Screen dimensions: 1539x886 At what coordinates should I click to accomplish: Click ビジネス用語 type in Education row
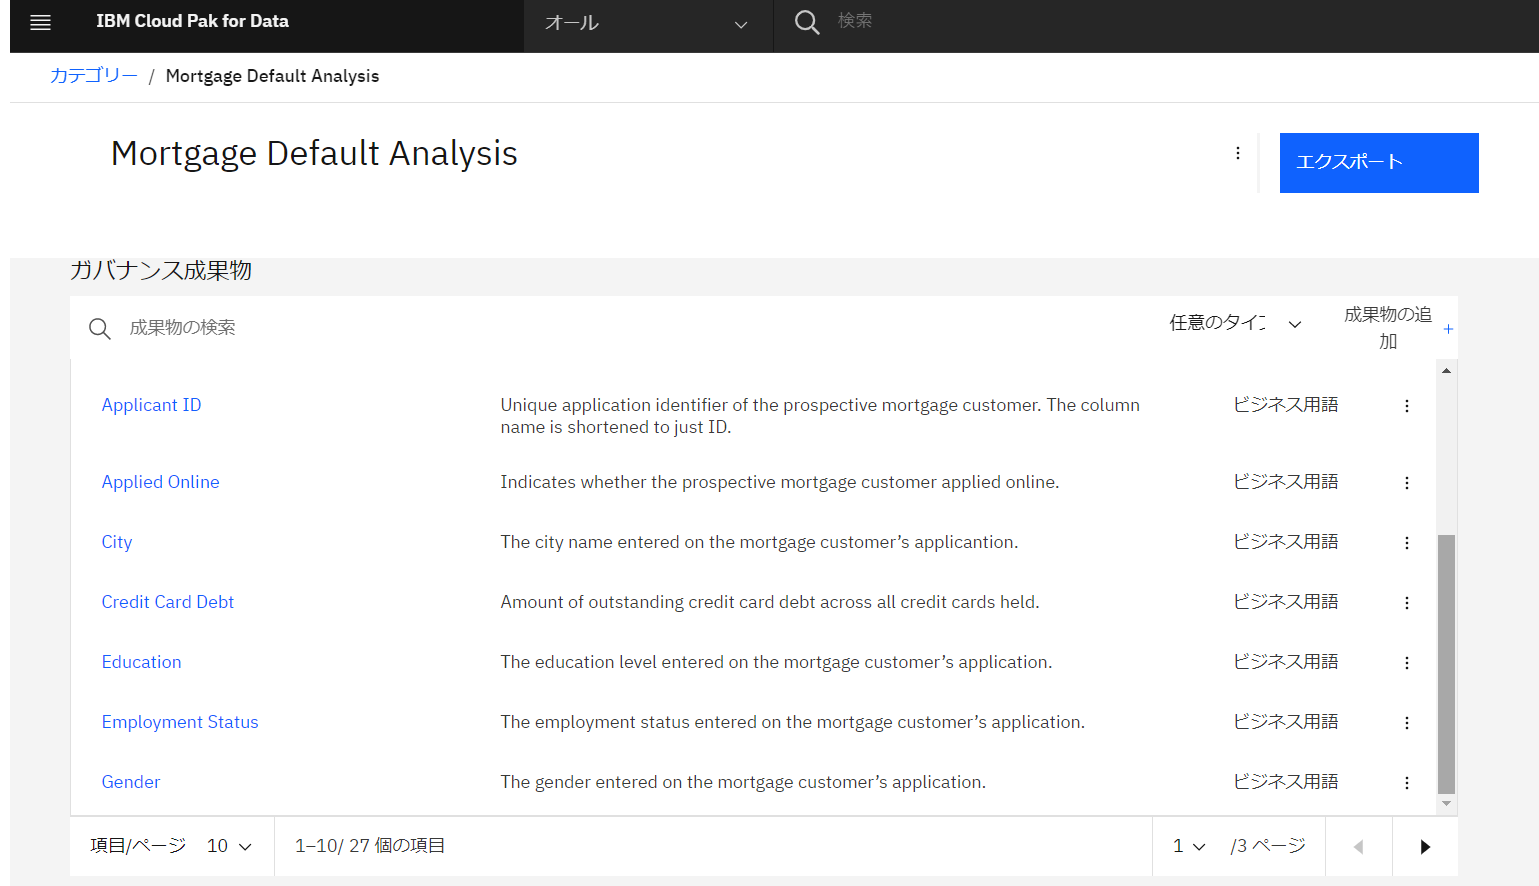pyautogui.click(x=1285, y=662)
